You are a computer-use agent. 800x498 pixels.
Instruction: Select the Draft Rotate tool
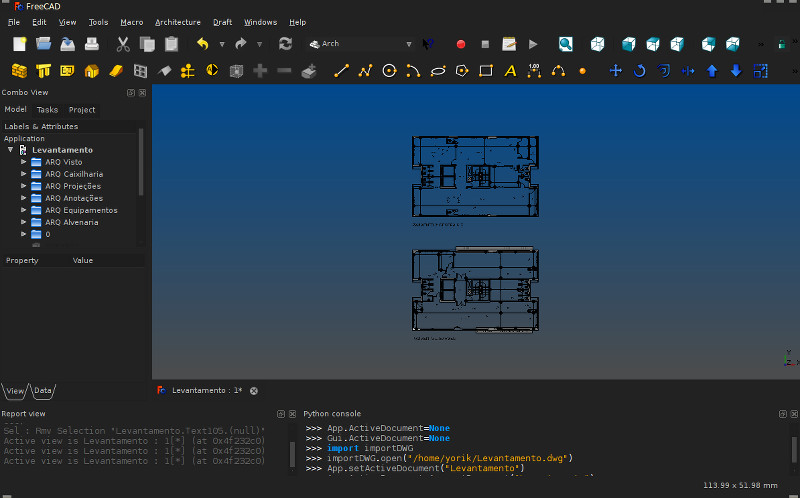639,71
